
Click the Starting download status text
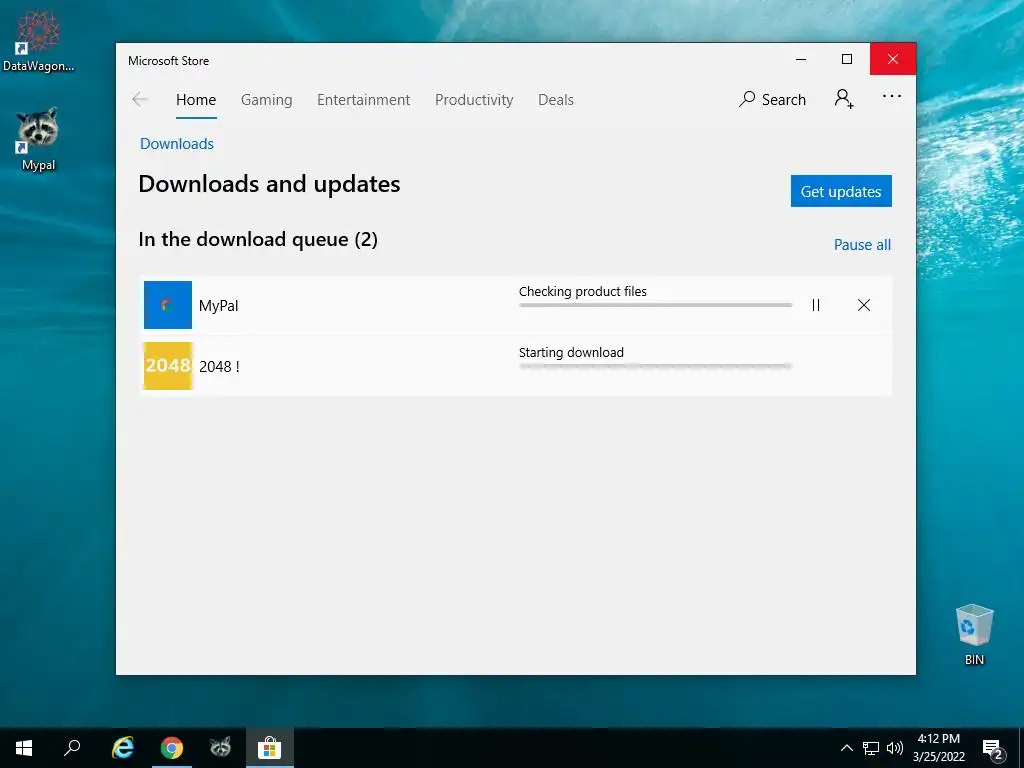pos(571,353)
